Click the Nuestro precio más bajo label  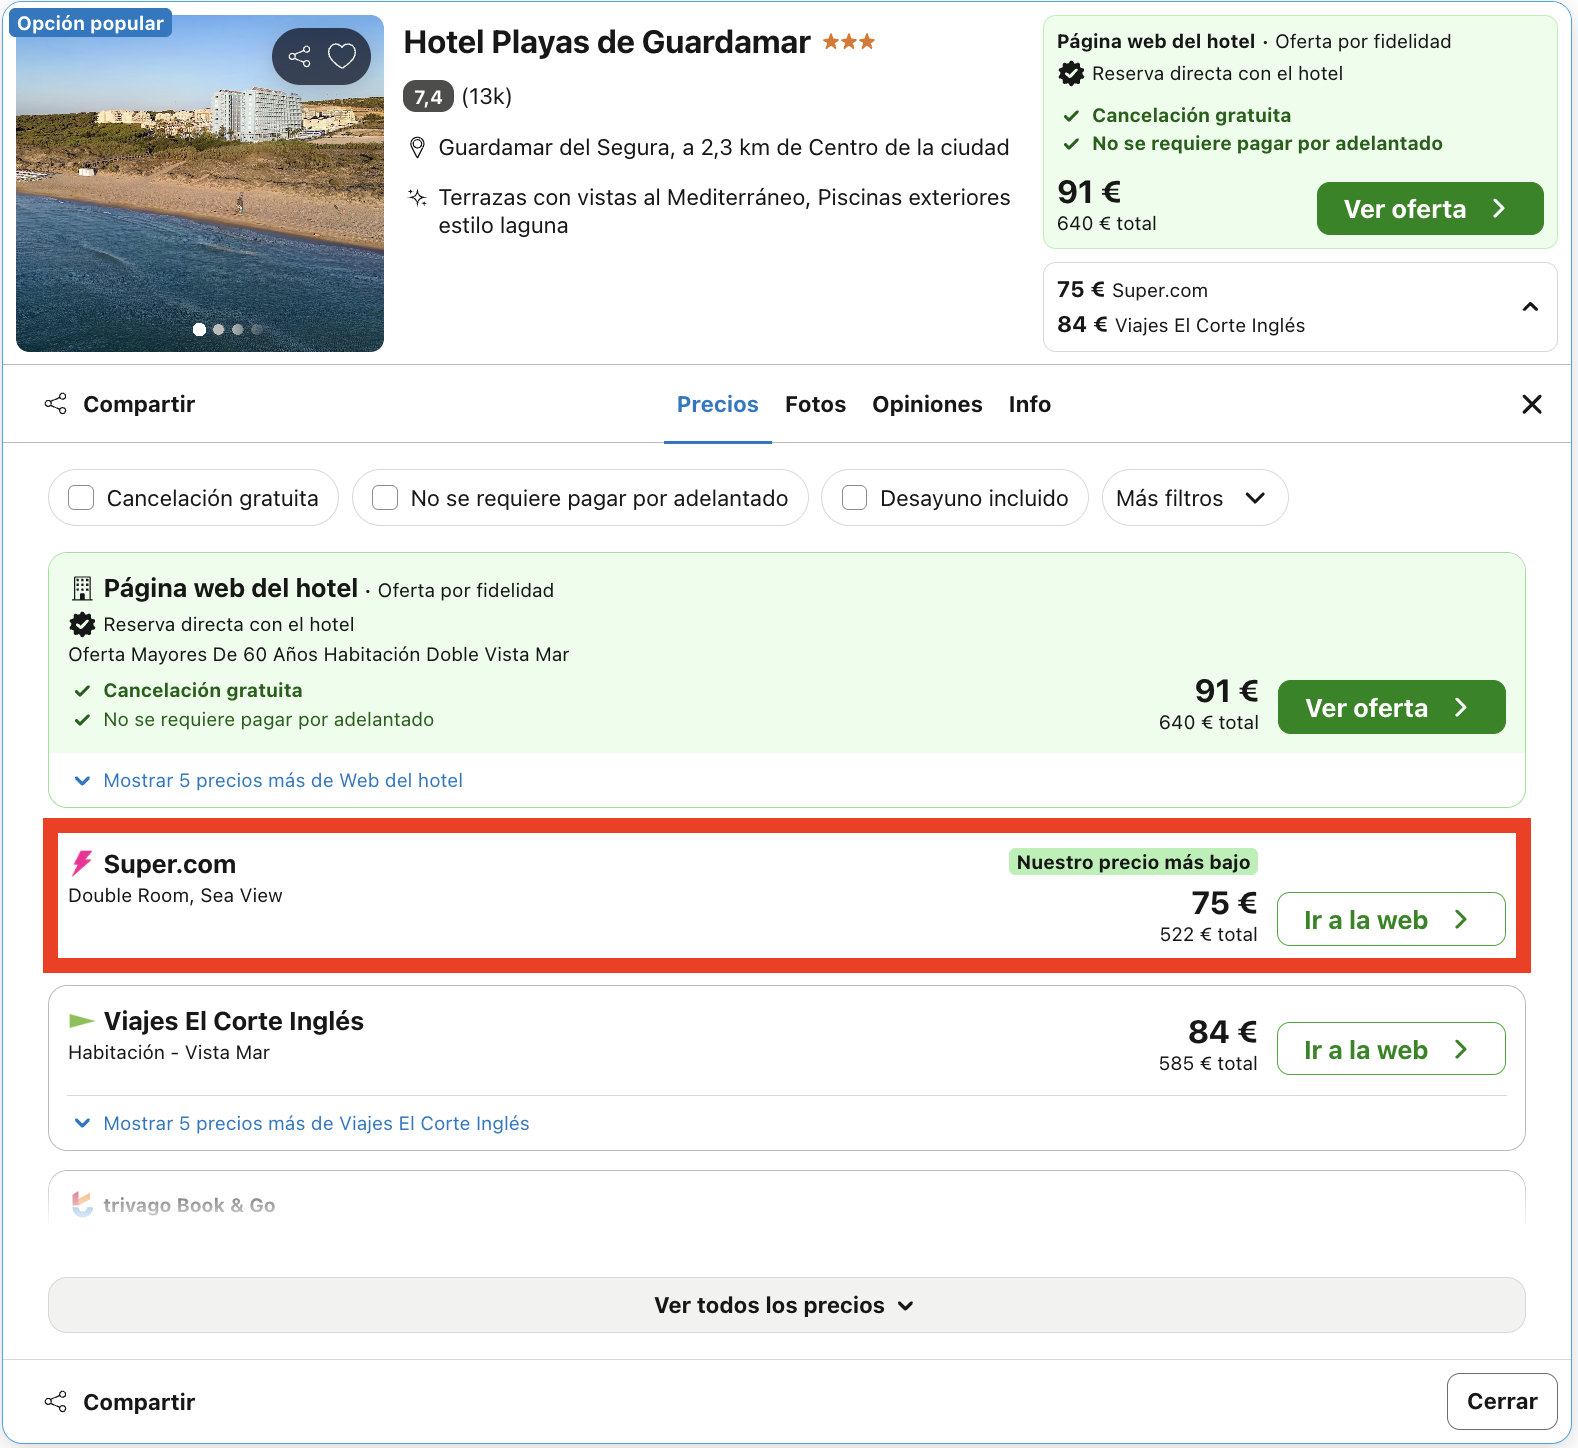[x=1133, y=862]
